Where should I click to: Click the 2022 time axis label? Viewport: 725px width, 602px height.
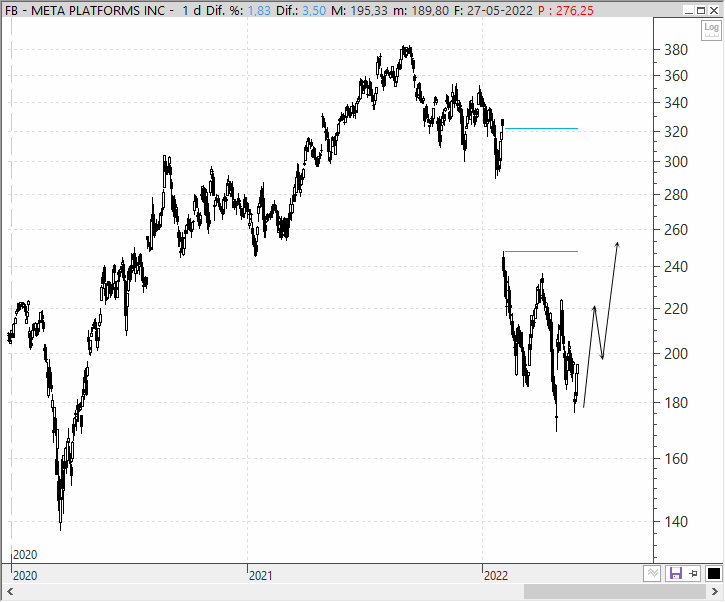pyautogui.click(x=496, y=576)
